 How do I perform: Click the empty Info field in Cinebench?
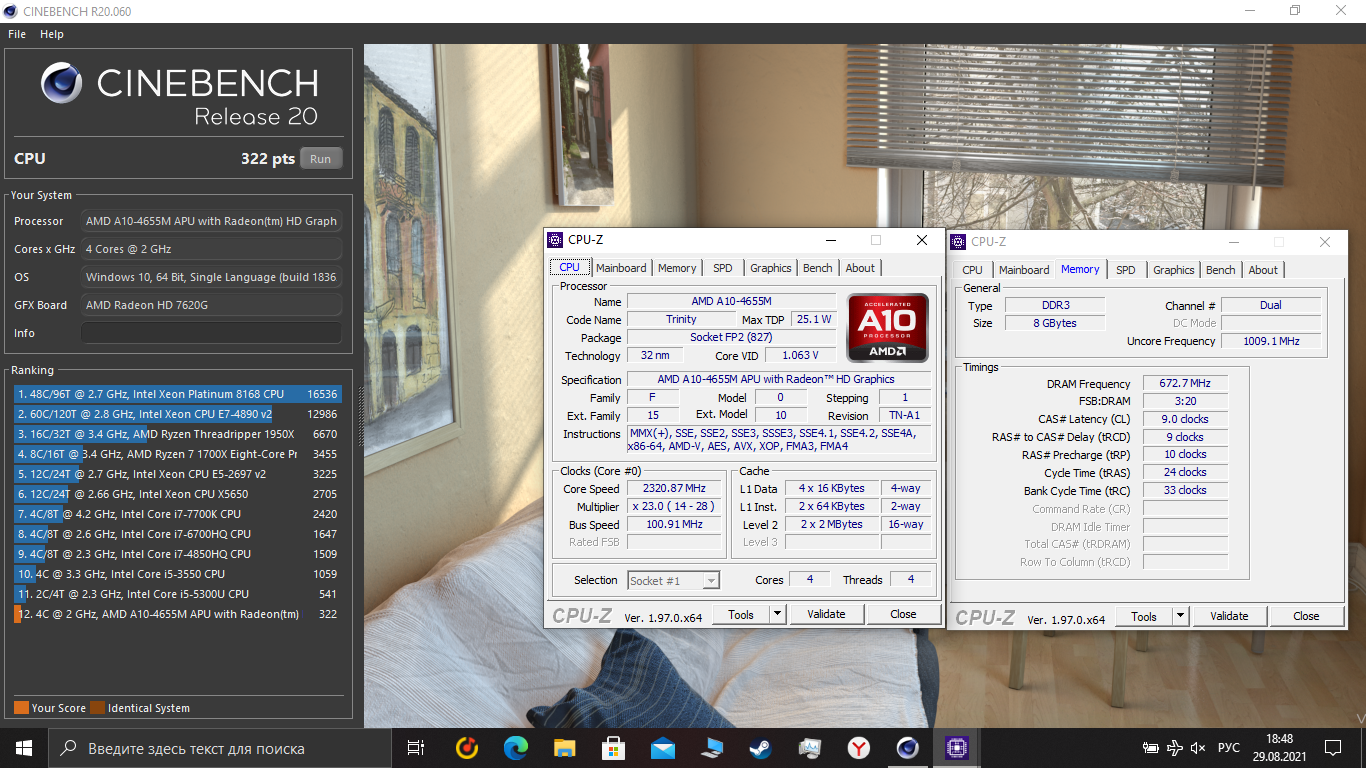[x=211, y=333]
